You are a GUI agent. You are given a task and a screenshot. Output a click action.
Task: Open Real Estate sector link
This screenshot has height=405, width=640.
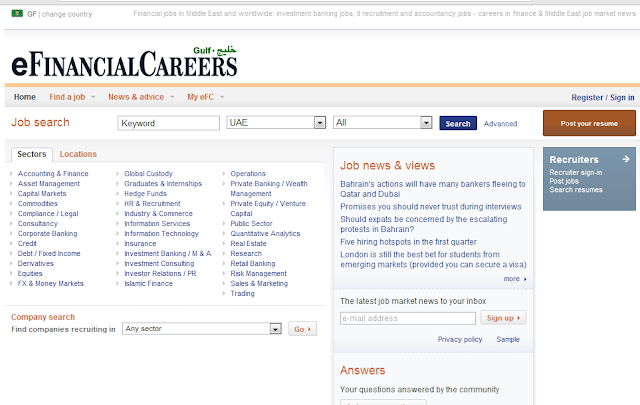click(249, 243)
